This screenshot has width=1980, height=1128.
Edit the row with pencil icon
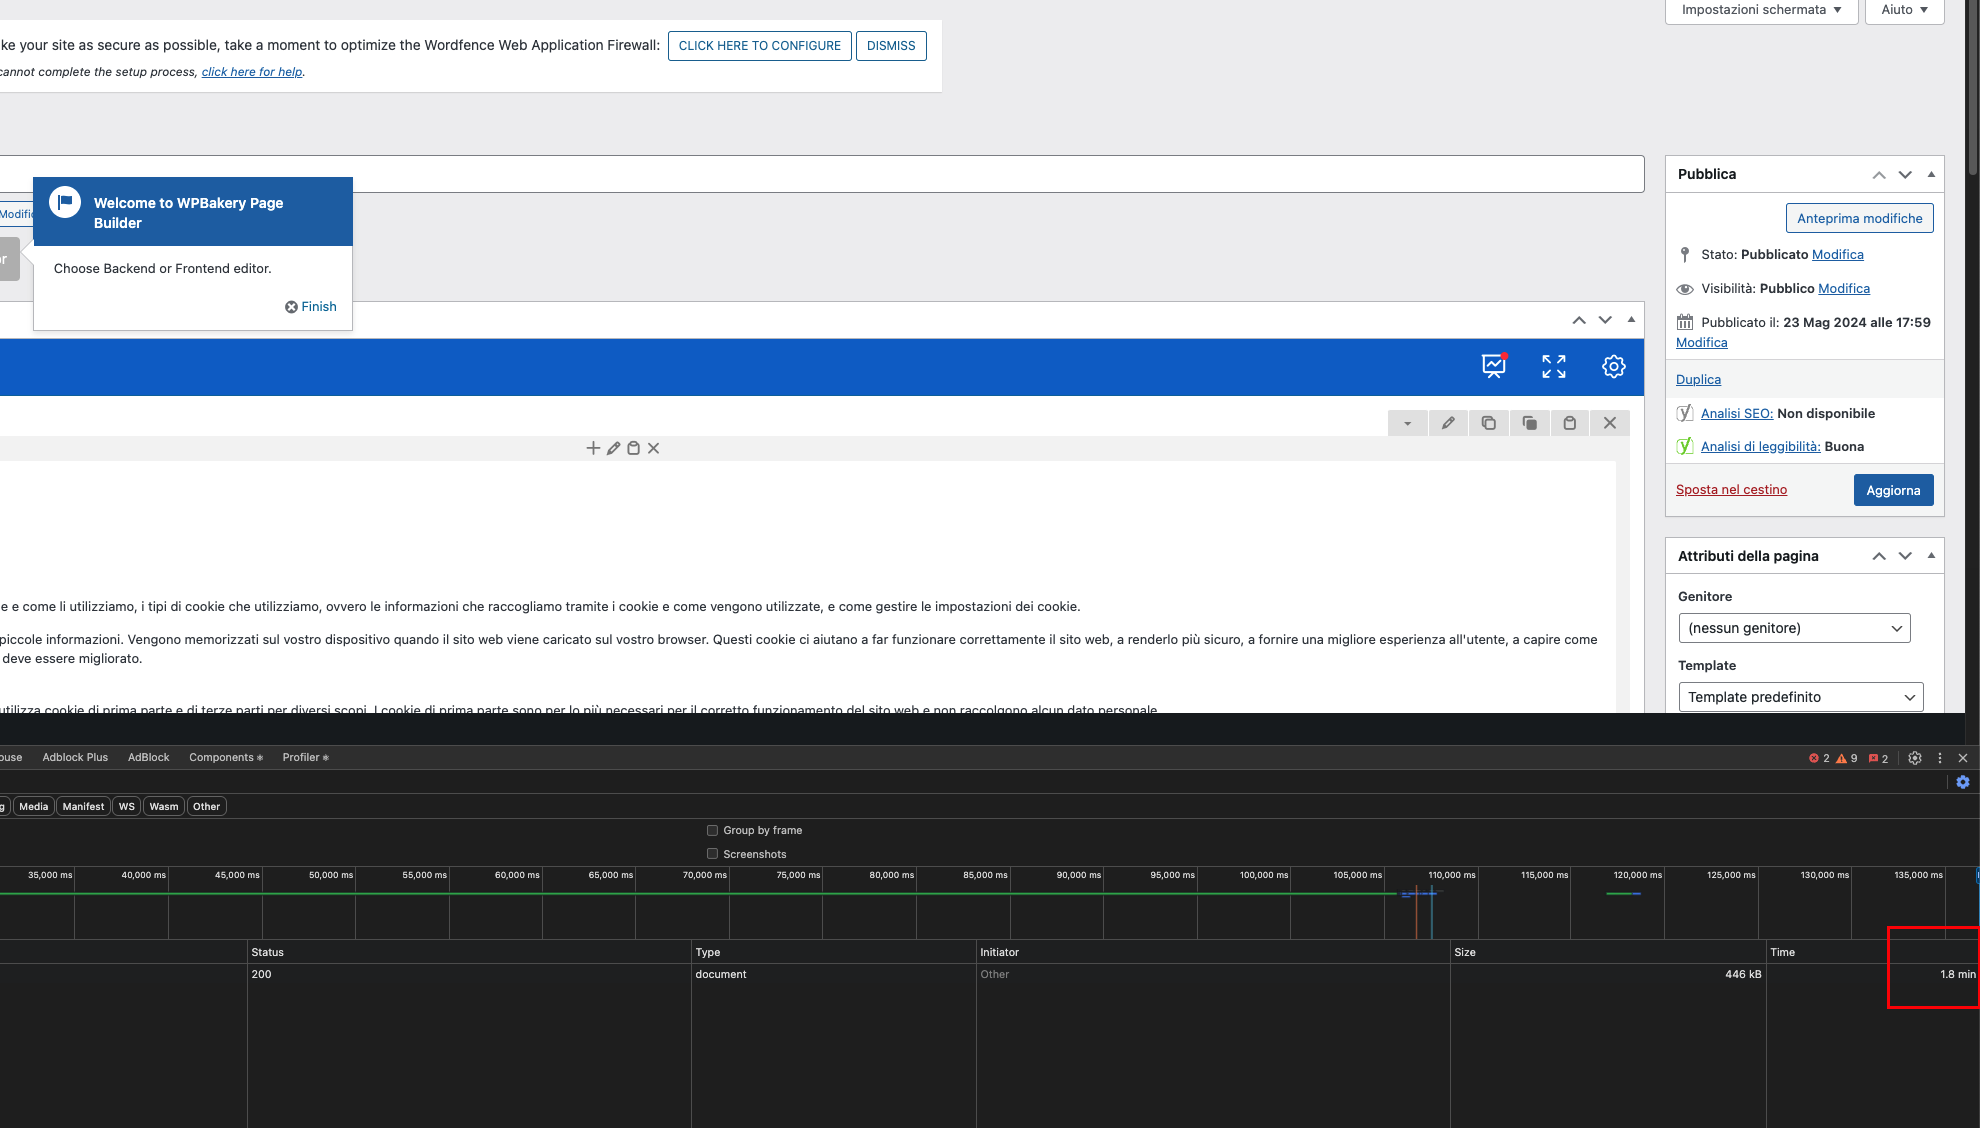(1448, 423)
